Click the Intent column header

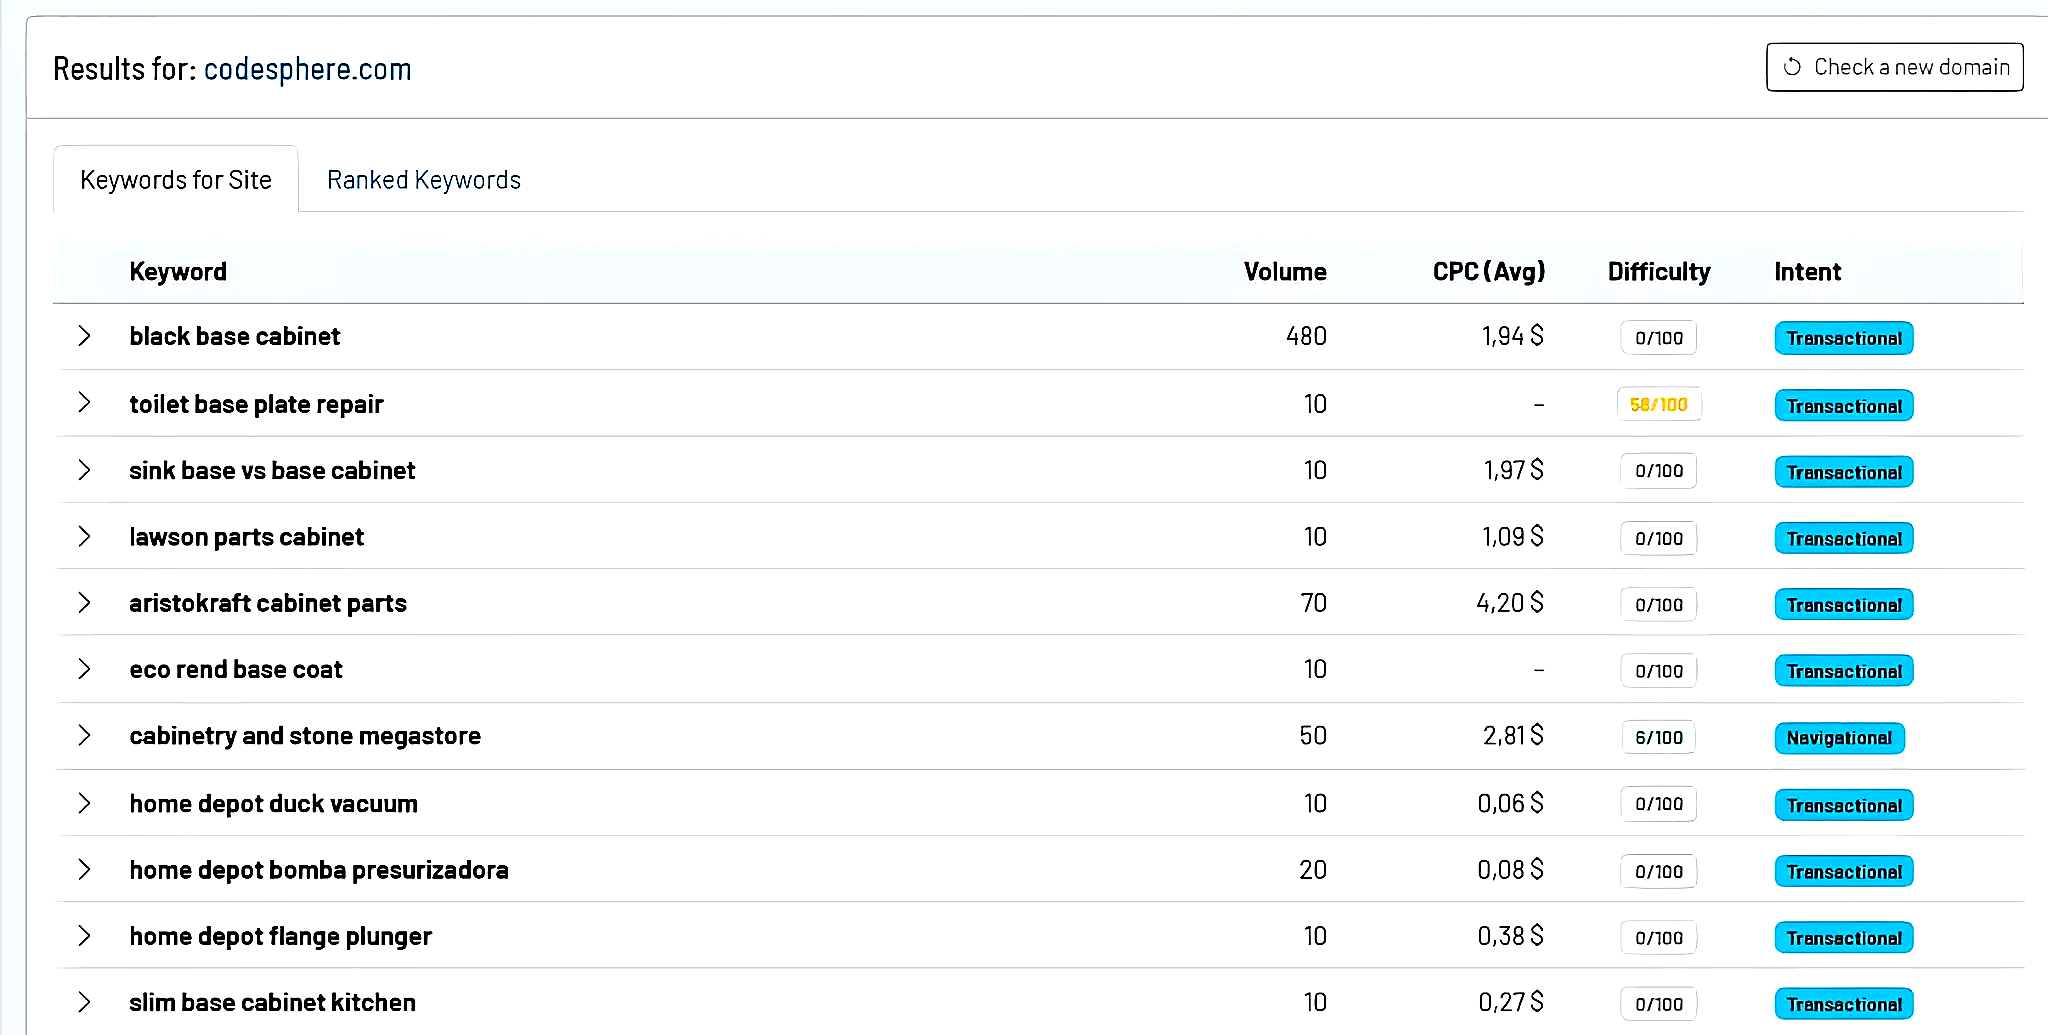[x=1807, y=272]
